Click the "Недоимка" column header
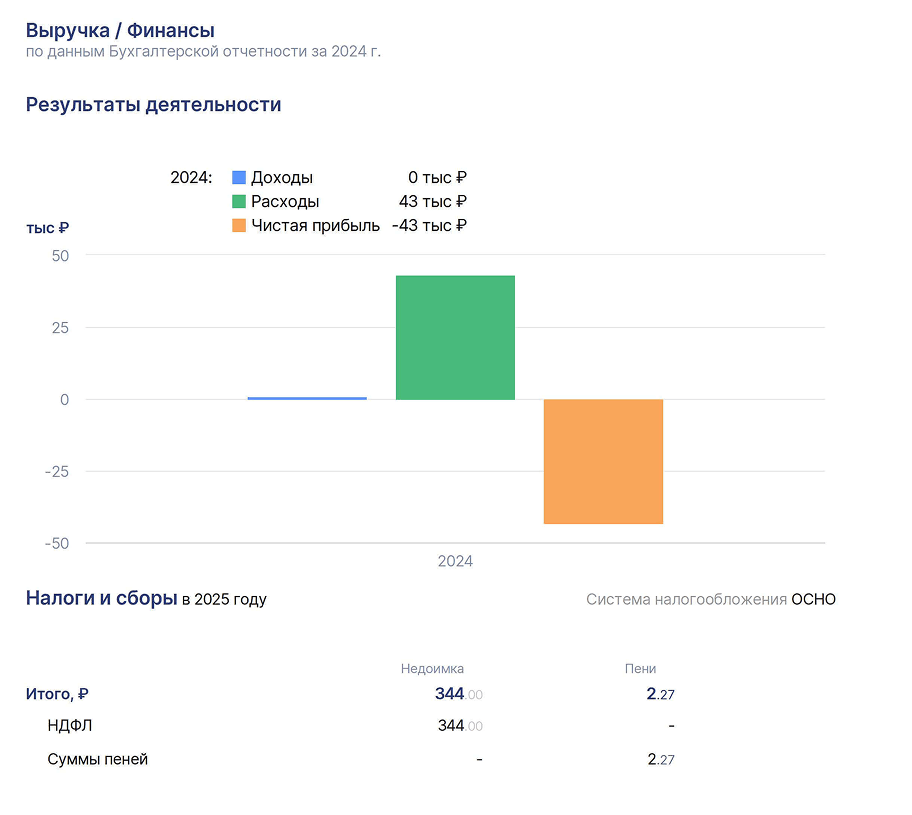Image resolution: width=912 pixels, height=815 pixels. (x=432, y=669)
